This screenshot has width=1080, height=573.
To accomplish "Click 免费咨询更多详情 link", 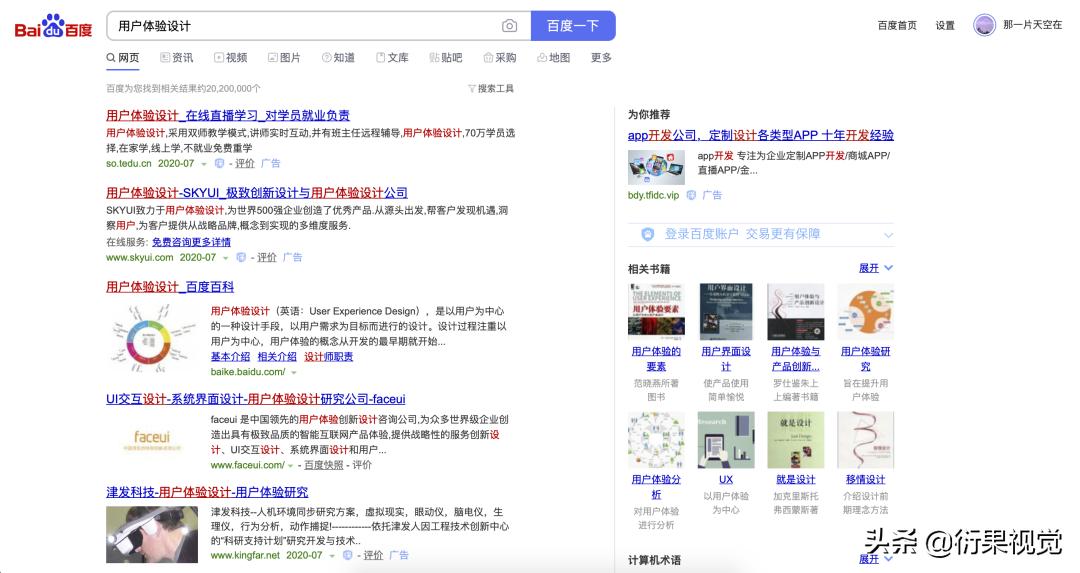I will (191, 242).
